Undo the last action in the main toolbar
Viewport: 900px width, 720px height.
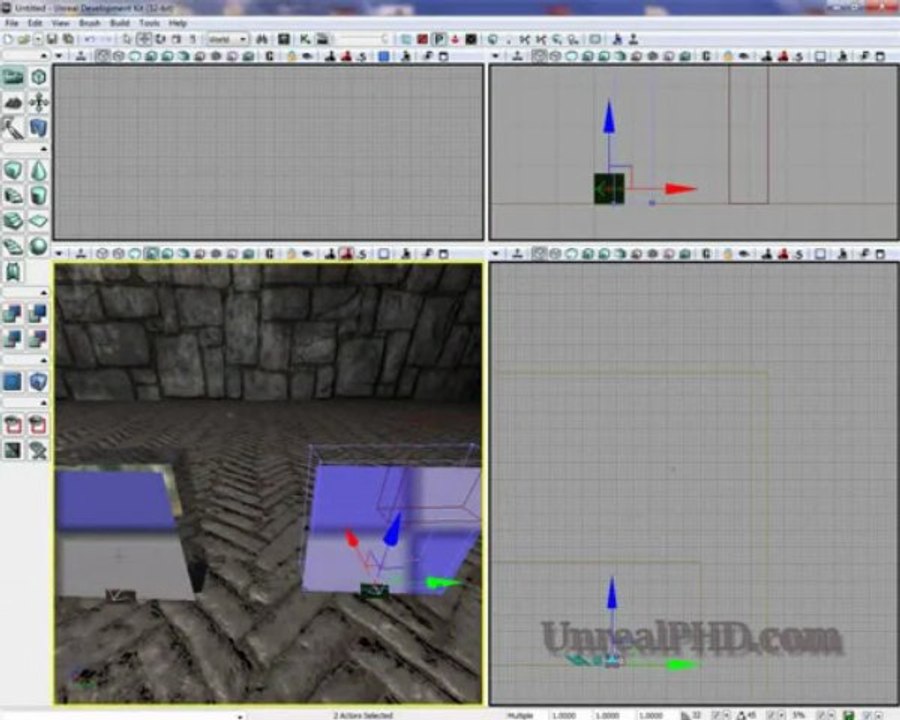coord(90,39)
